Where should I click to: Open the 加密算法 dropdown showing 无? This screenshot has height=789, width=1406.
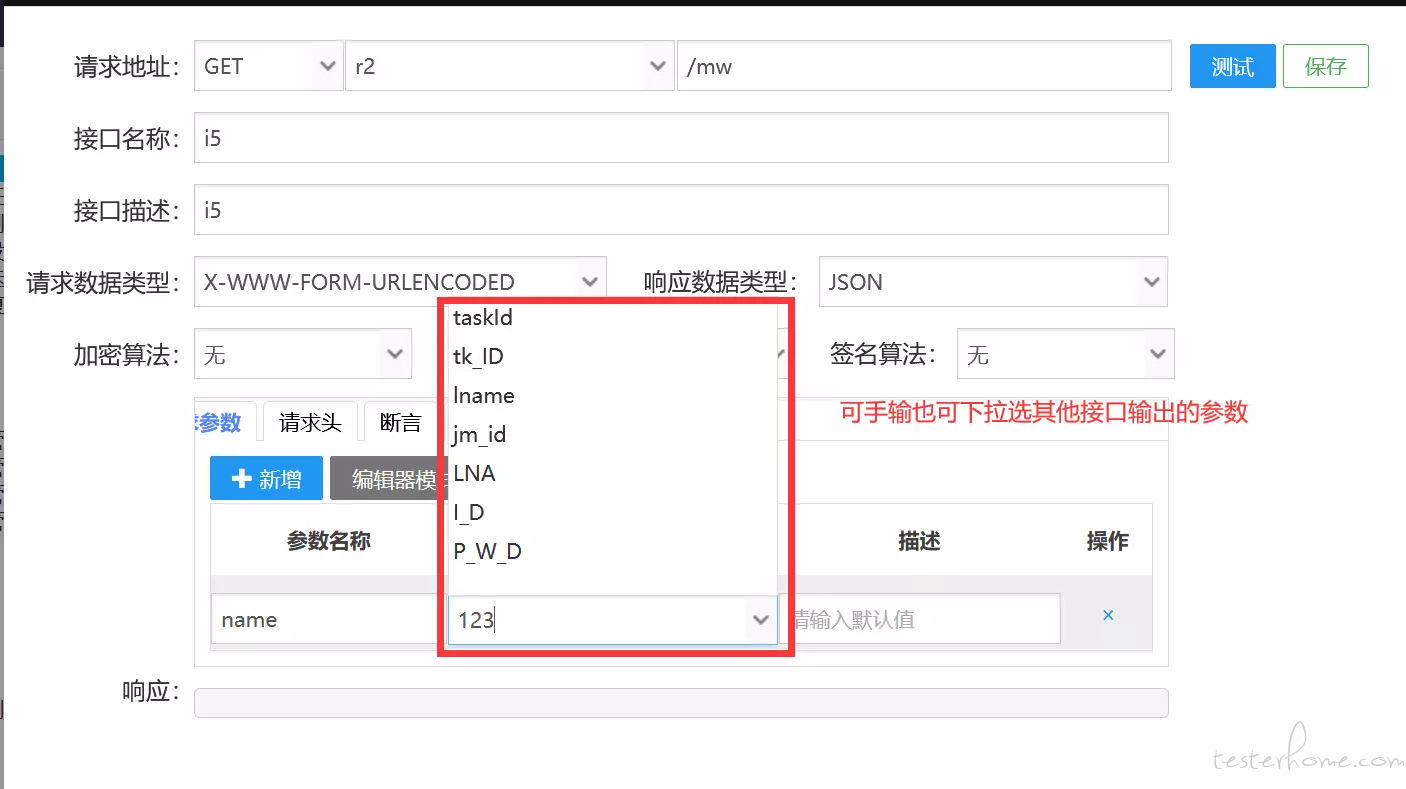pyautogui.click(x=303, y=354)
